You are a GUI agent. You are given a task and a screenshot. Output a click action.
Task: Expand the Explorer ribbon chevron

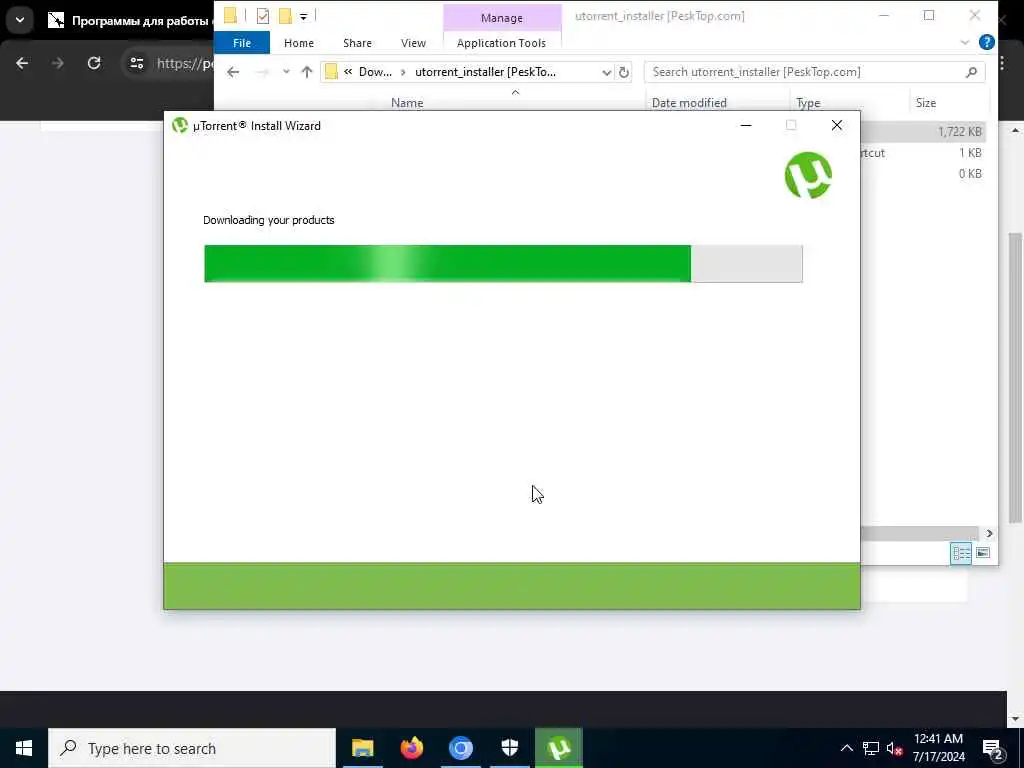click(x=965, y=42)
